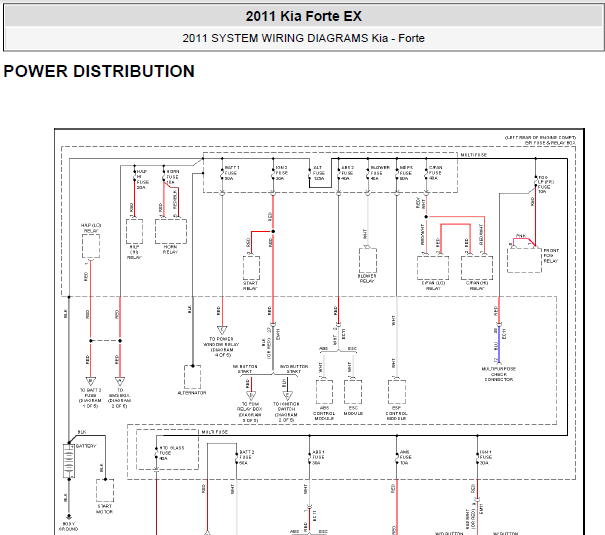Click the BATT 1 FUSE symbol
Viewport: 605px width, 535px height.
(222, 174)
